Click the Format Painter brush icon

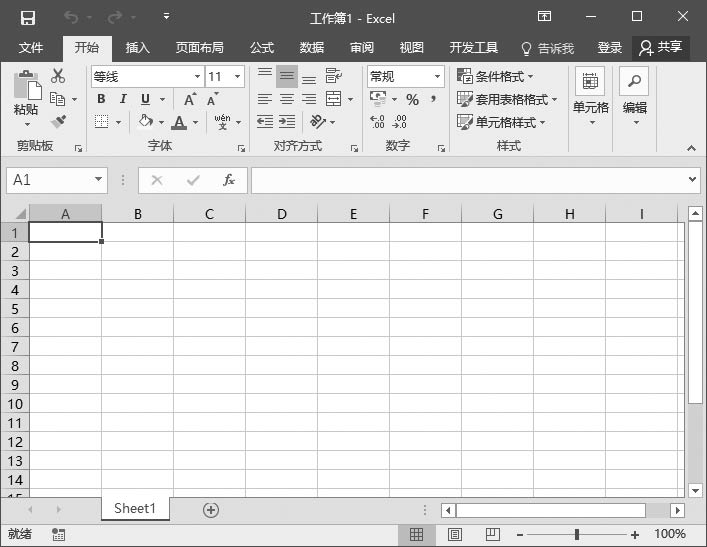pos(58,121)
